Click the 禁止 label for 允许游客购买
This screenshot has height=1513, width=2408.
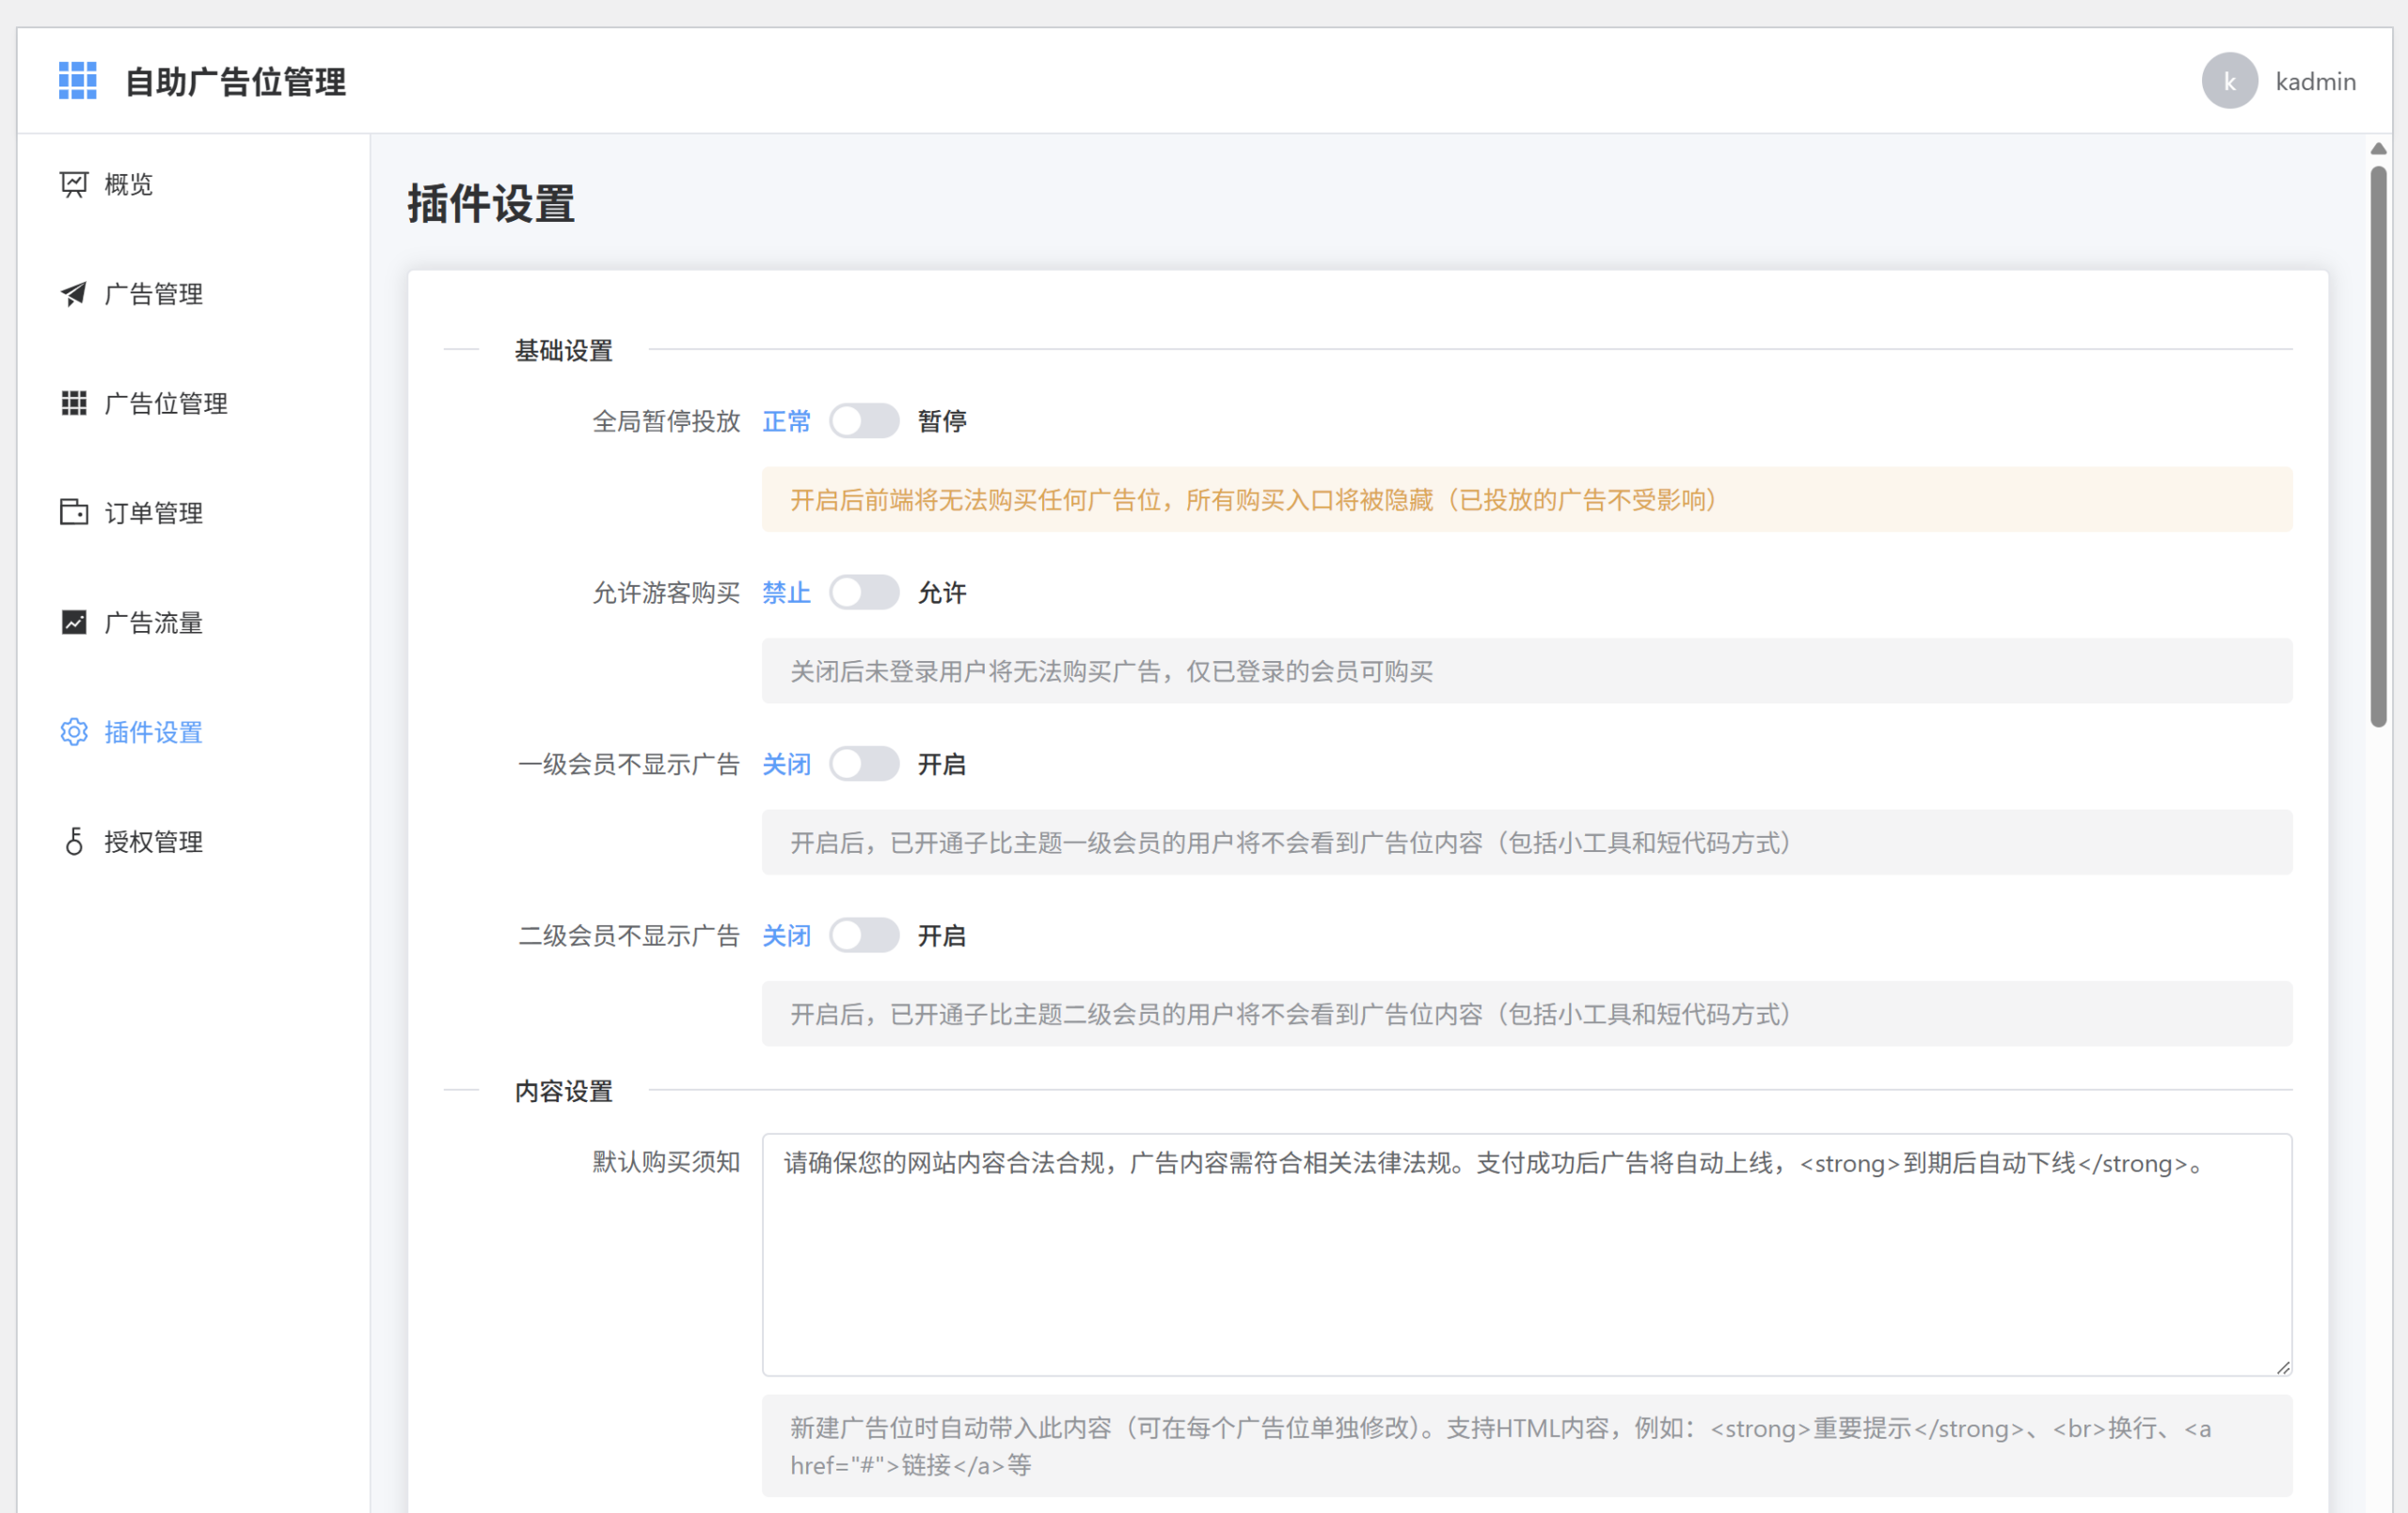787,593
